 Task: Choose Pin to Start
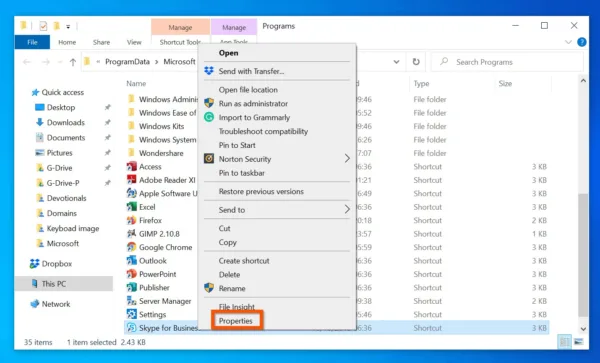coord(237,145)
